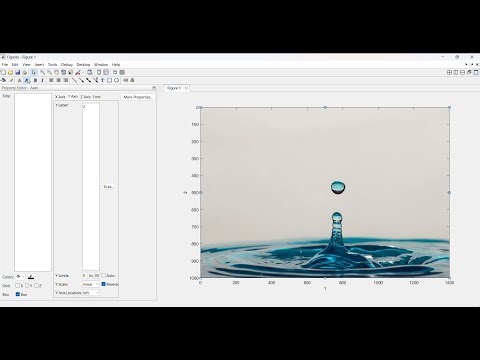
Task: Select the Insert Arrow annotation tool
Action: coord(81,80)
